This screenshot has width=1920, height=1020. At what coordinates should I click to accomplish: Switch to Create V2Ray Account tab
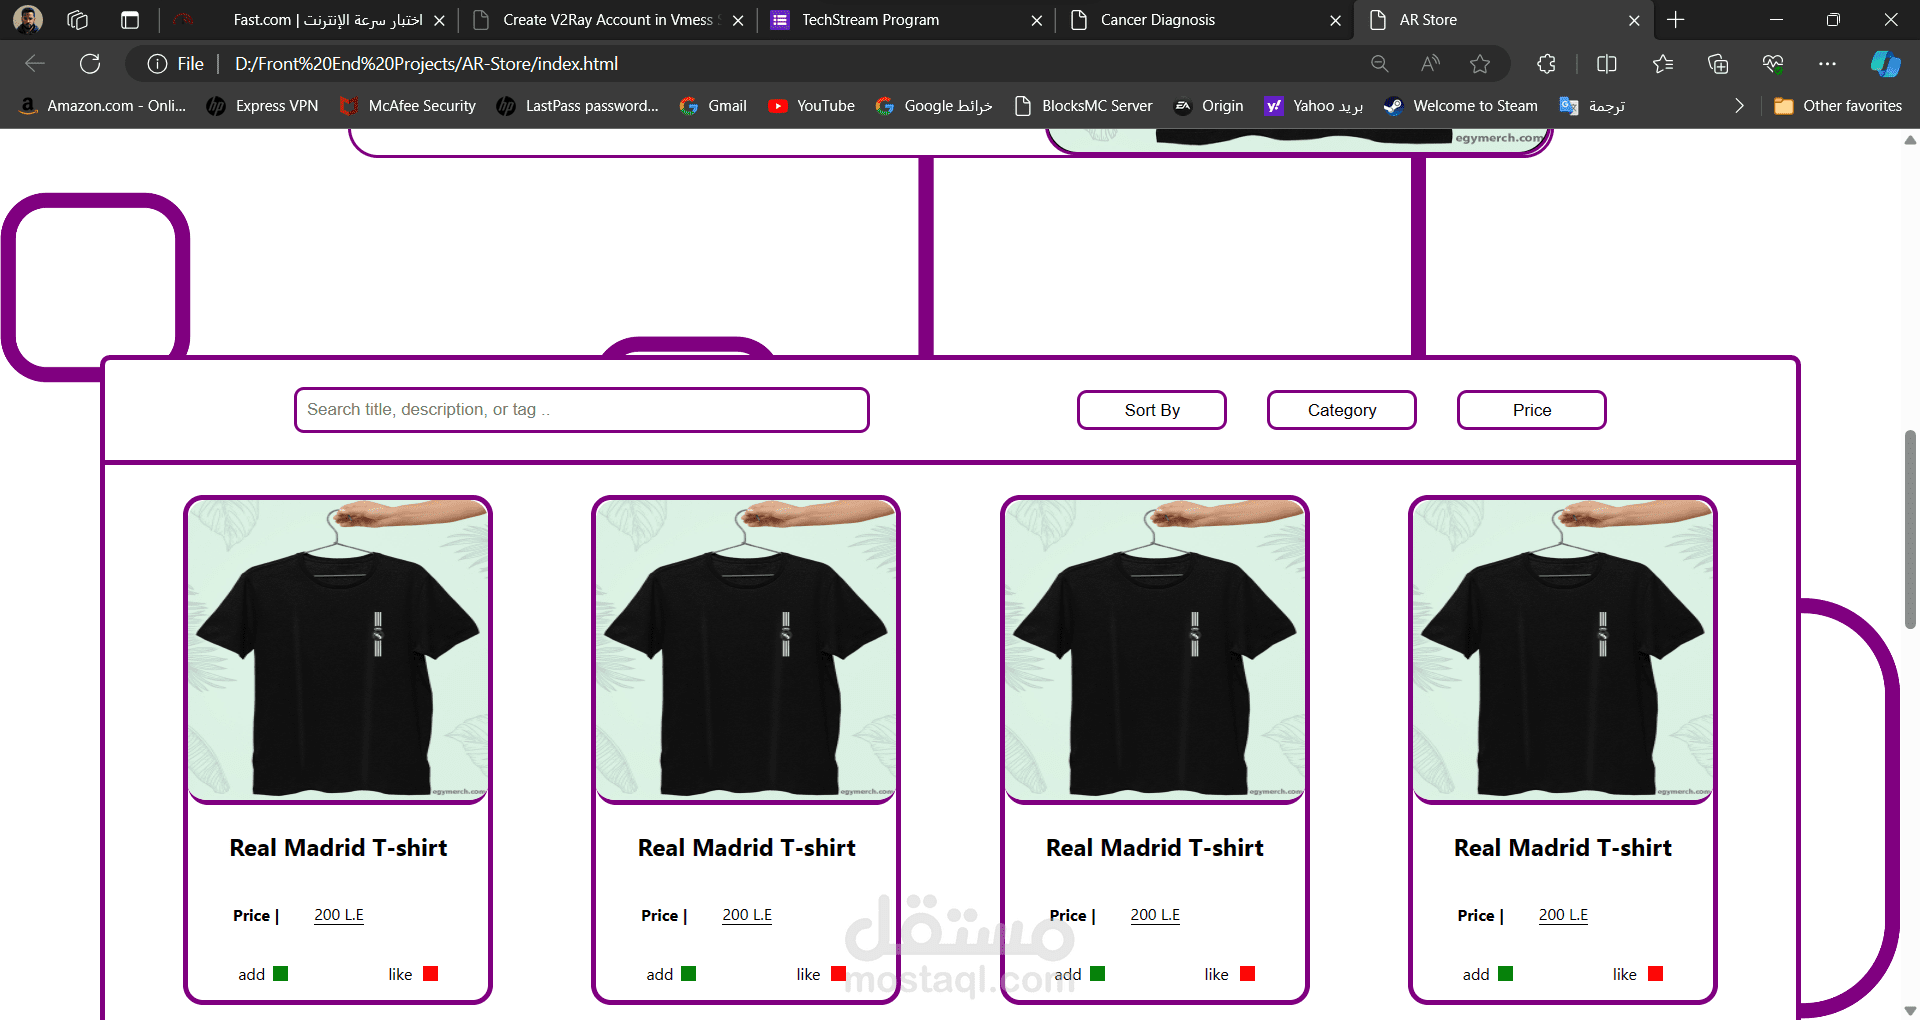tap(608, 20)
